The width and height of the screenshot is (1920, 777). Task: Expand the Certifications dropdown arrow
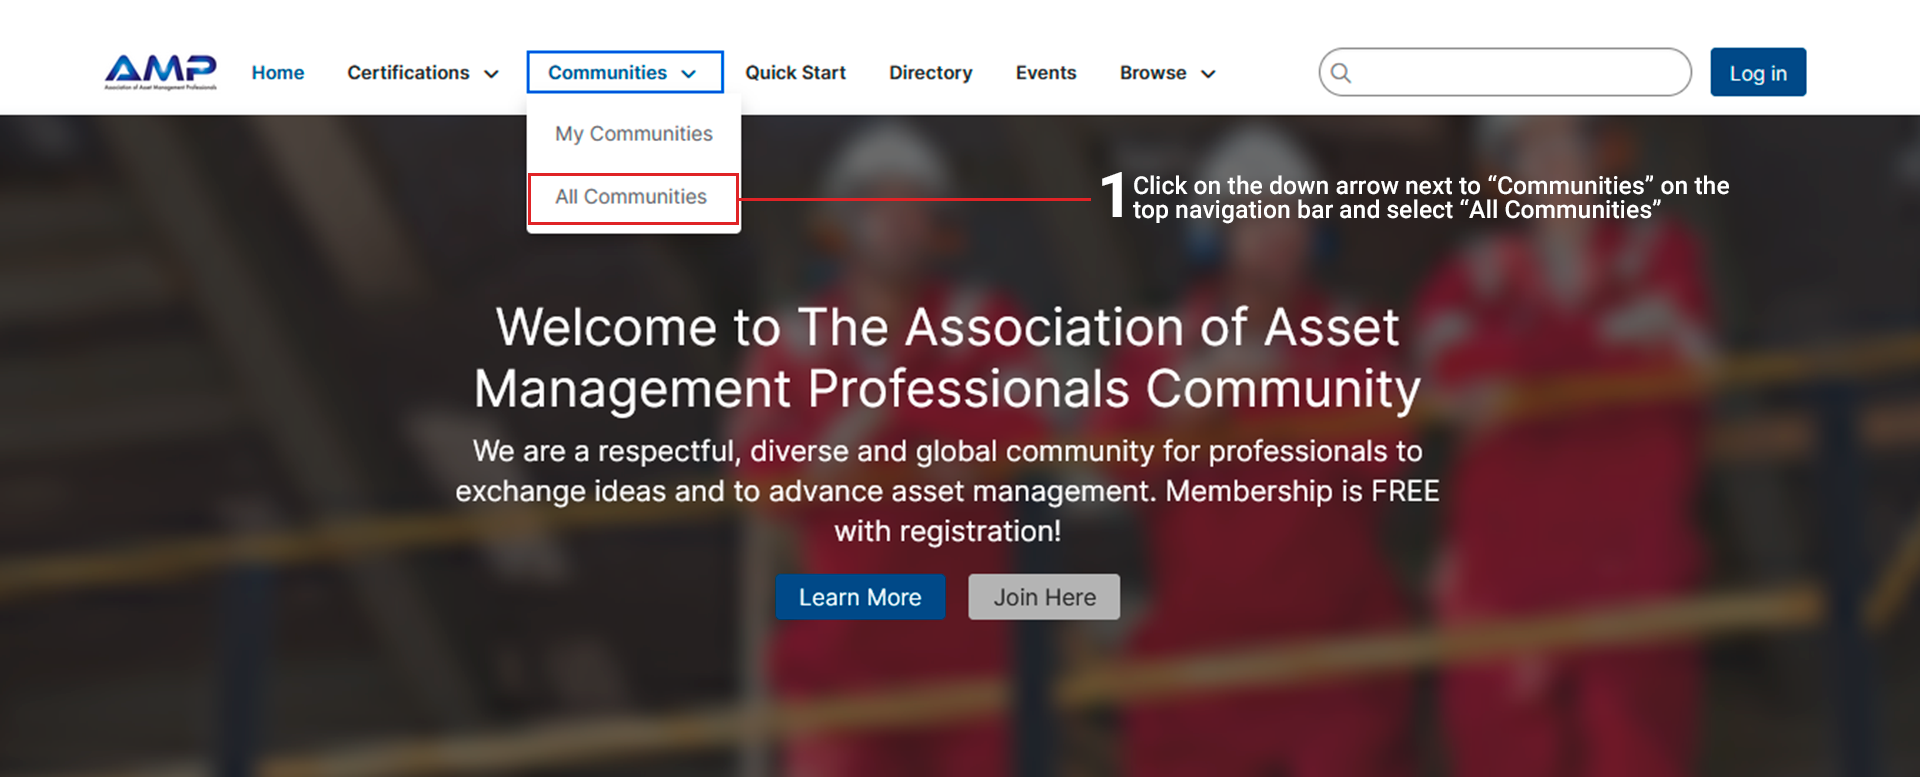tap(491, 74)
